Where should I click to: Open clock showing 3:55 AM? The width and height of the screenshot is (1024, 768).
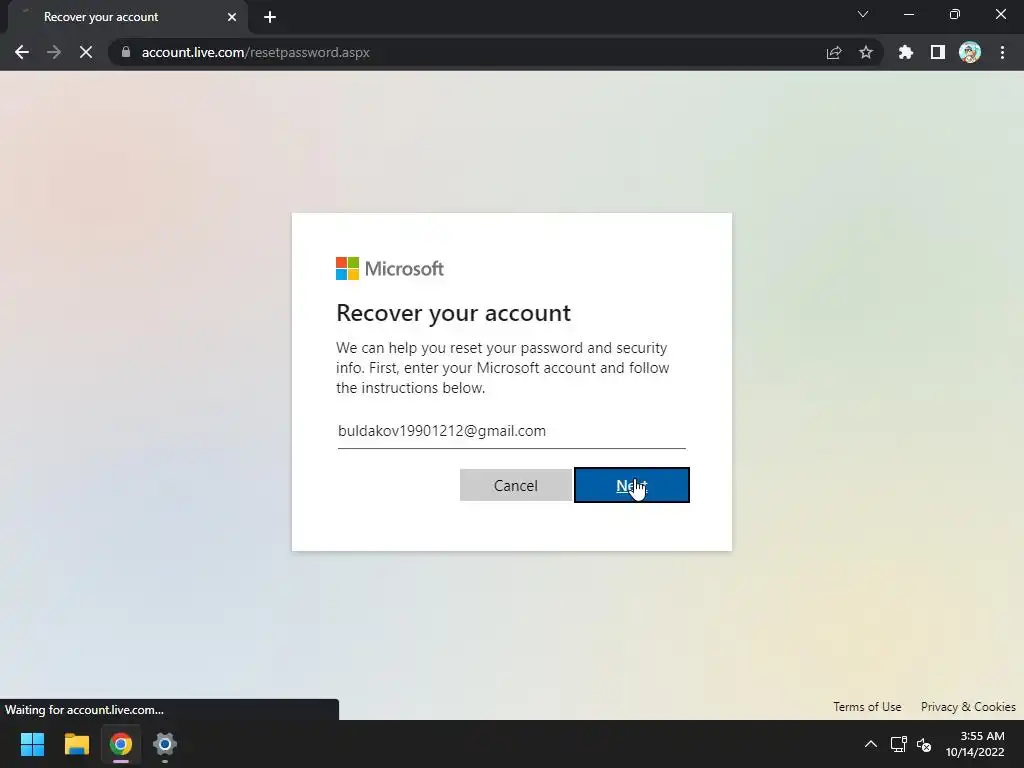[x=975, y=744]
